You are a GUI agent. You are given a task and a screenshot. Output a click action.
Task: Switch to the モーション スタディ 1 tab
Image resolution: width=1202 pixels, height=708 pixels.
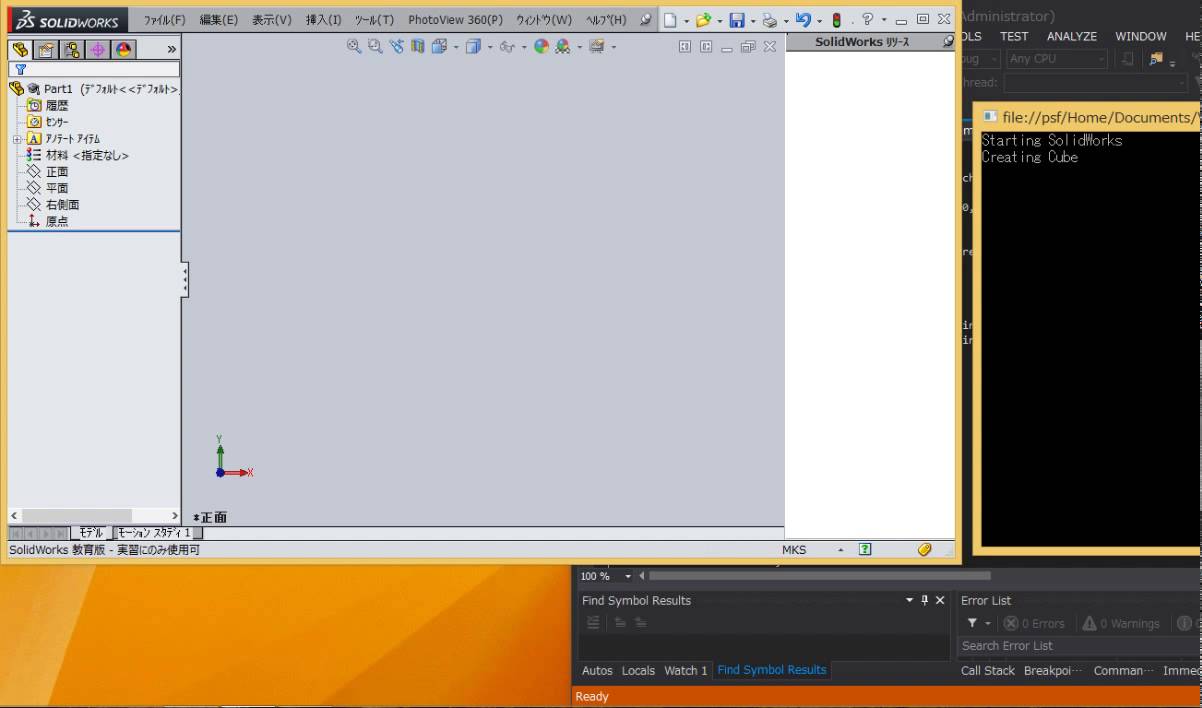[x=153, y=533]
